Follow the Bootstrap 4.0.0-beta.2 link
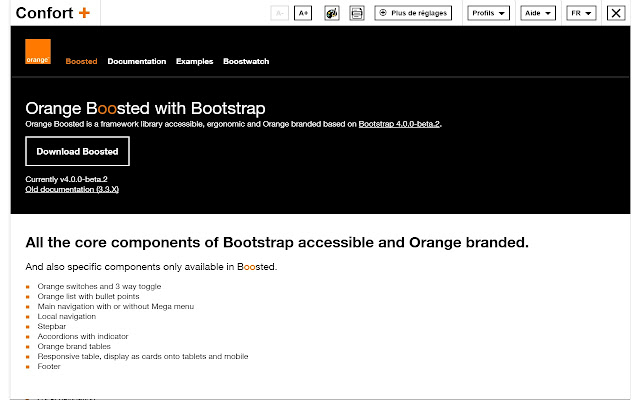This screenshot has height=400, width=640. click(399, 124)
